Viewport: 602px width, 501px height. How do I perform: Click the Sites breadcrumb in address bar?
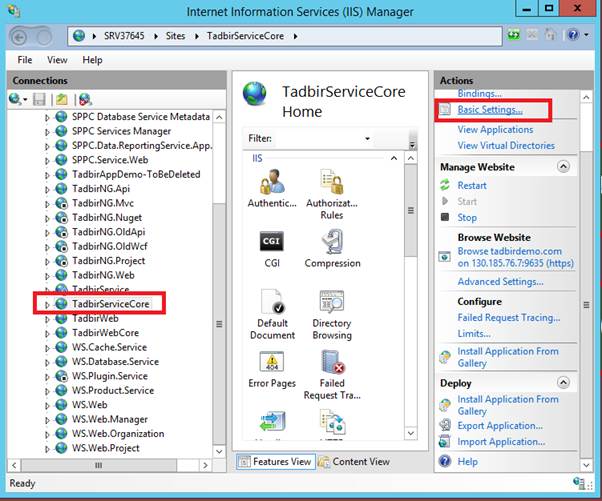coord(175,36)
